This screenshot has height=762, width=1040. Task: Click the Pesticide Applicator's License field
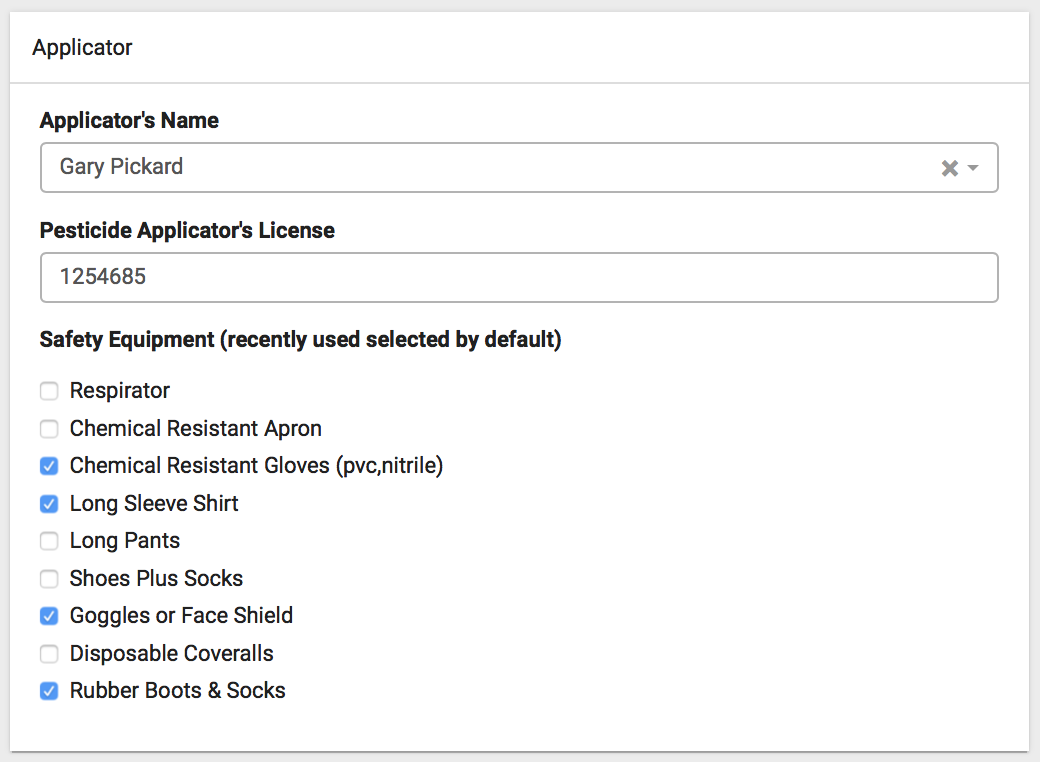point(518,277)
